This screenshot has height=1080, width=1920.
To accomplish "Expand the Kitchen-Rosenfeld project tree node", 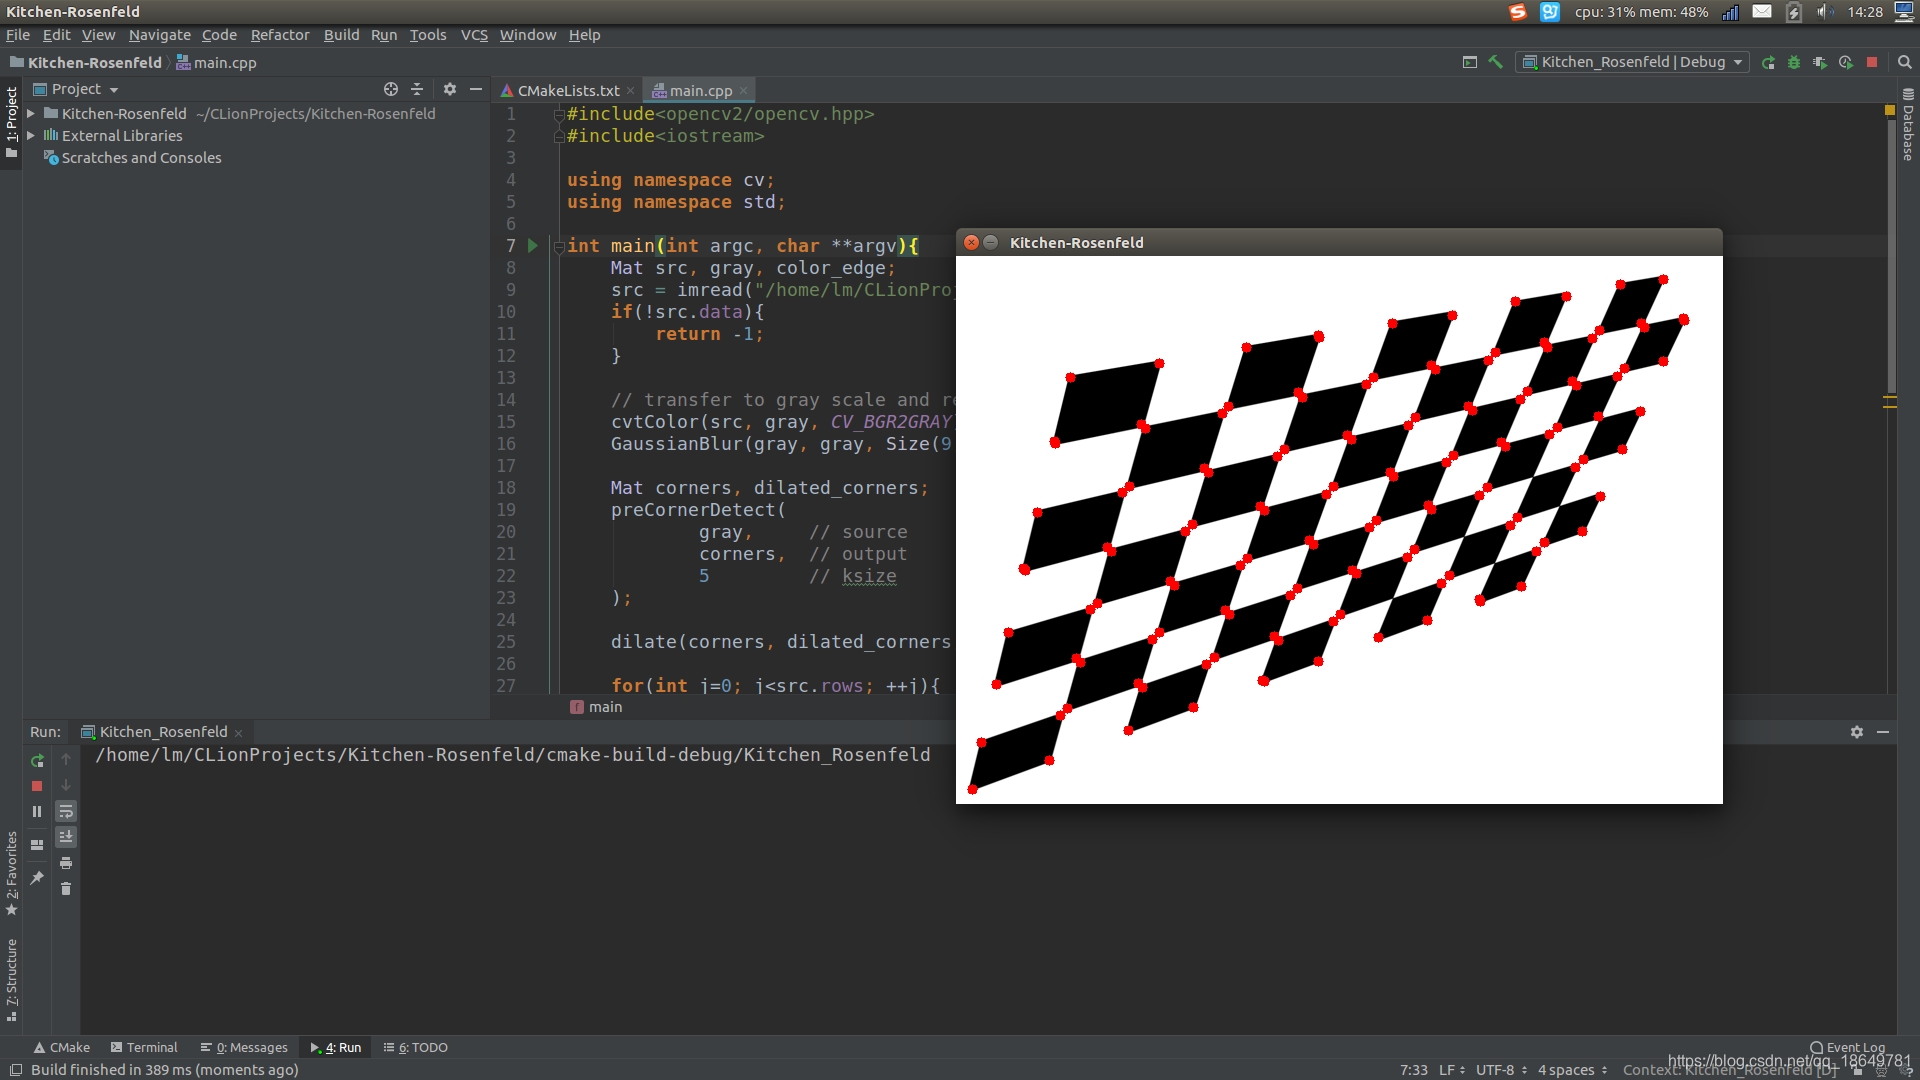I will click(31, 114).
